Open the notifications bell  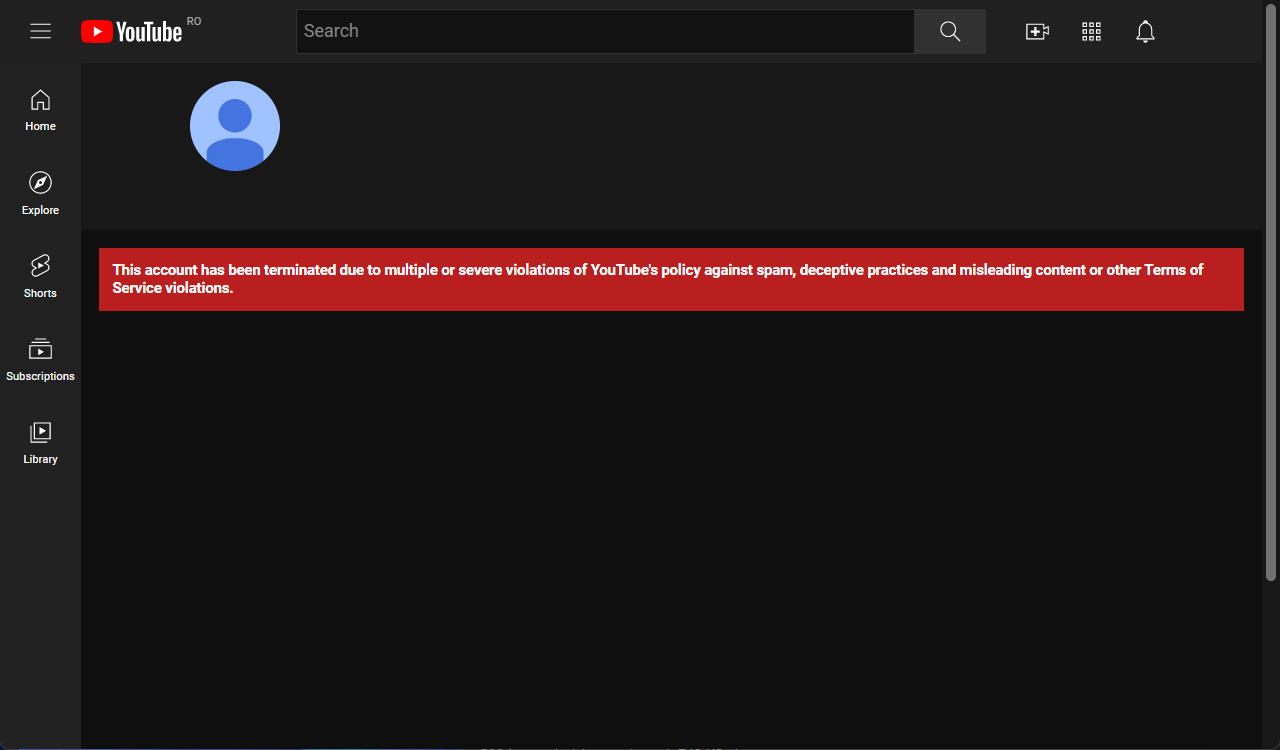[1146, 31]
